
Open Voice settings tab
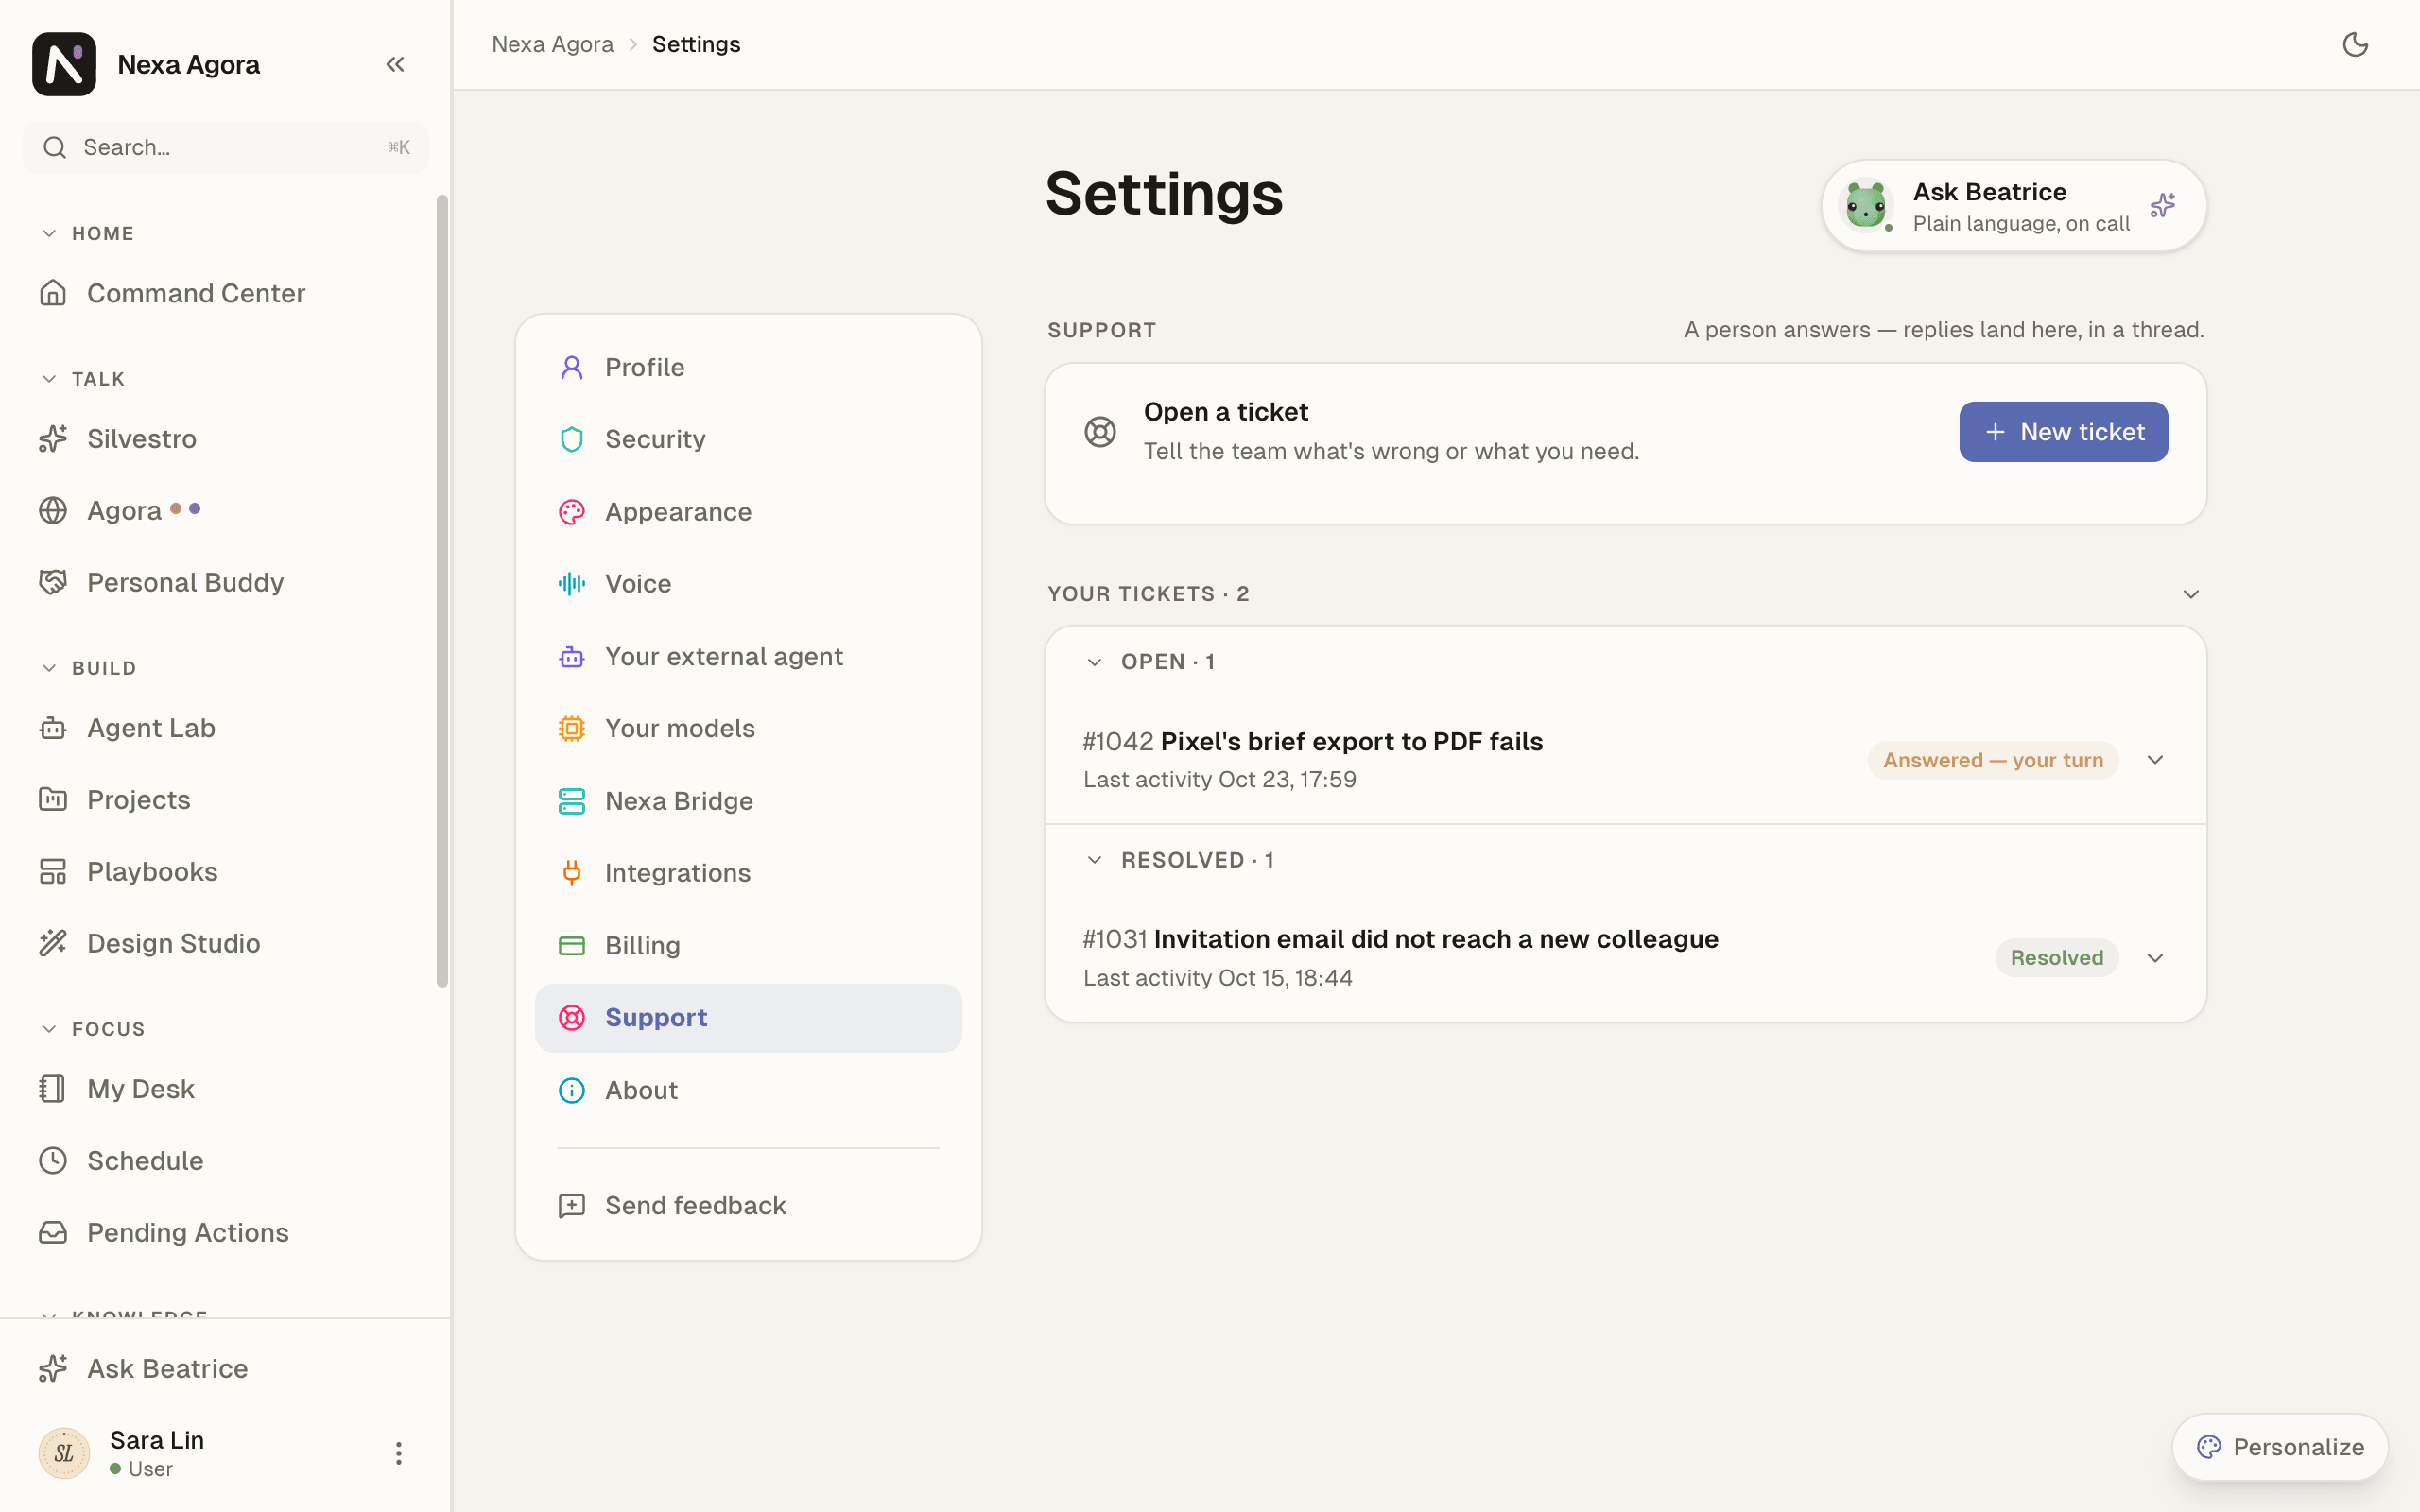748,584
